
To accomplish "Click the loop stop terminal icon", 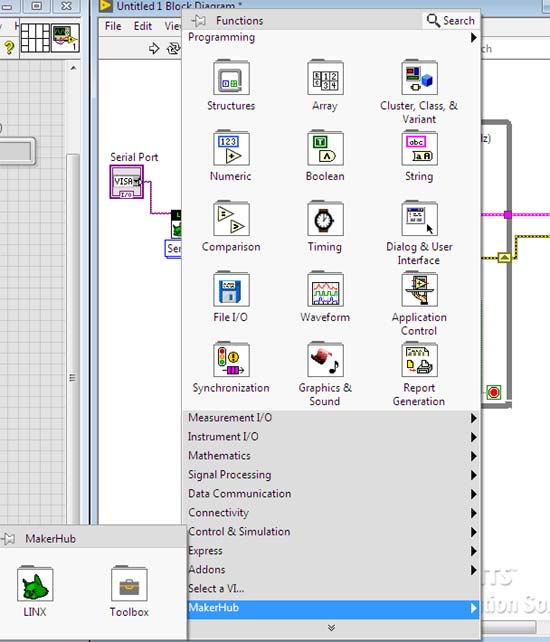I will click(493, 393).
